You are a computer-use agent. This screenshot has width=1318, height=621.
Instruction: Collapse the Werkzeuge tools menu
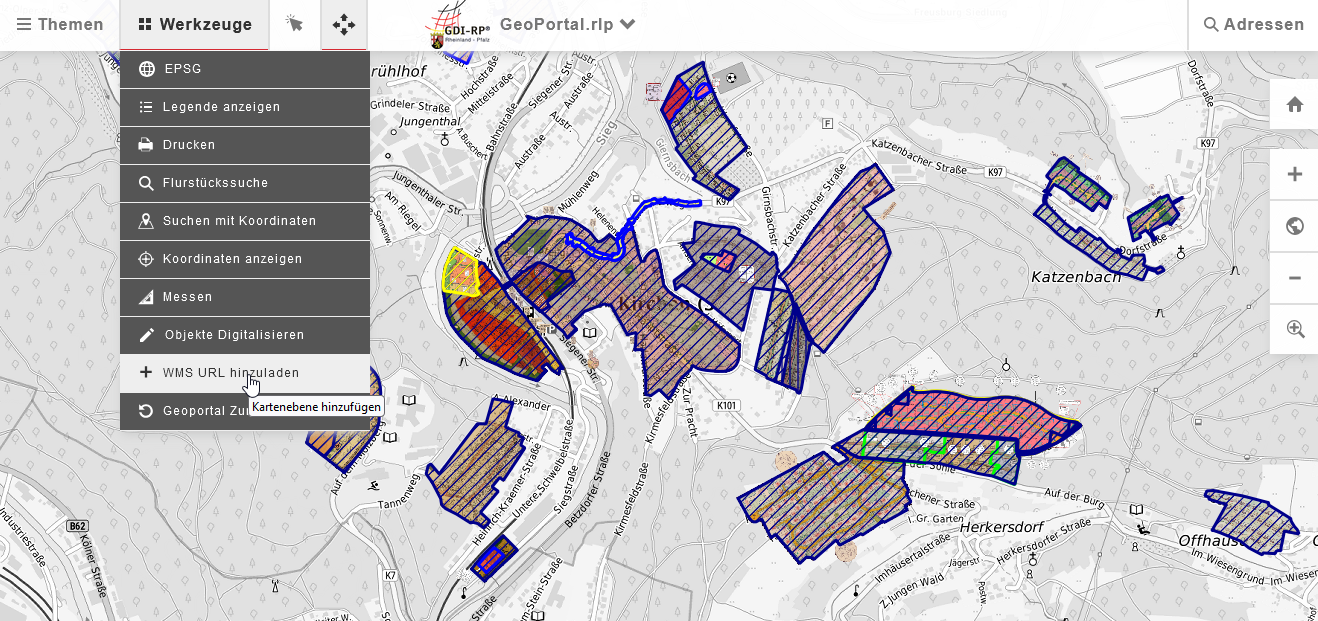195,24
